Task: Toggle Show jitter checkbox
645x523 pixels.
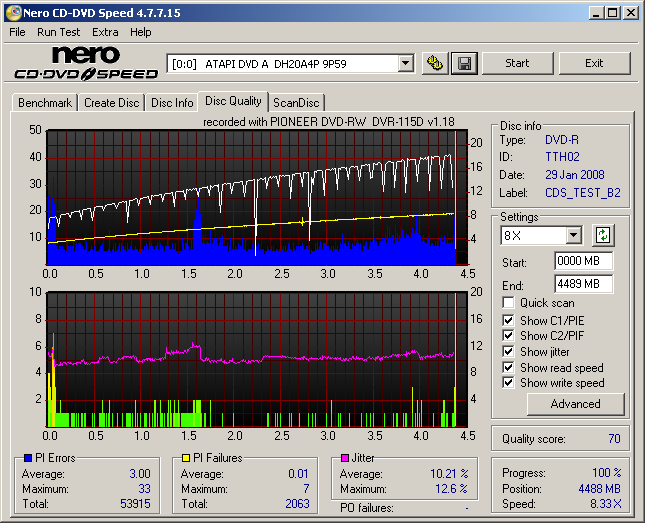Action: tap(508, 351)
